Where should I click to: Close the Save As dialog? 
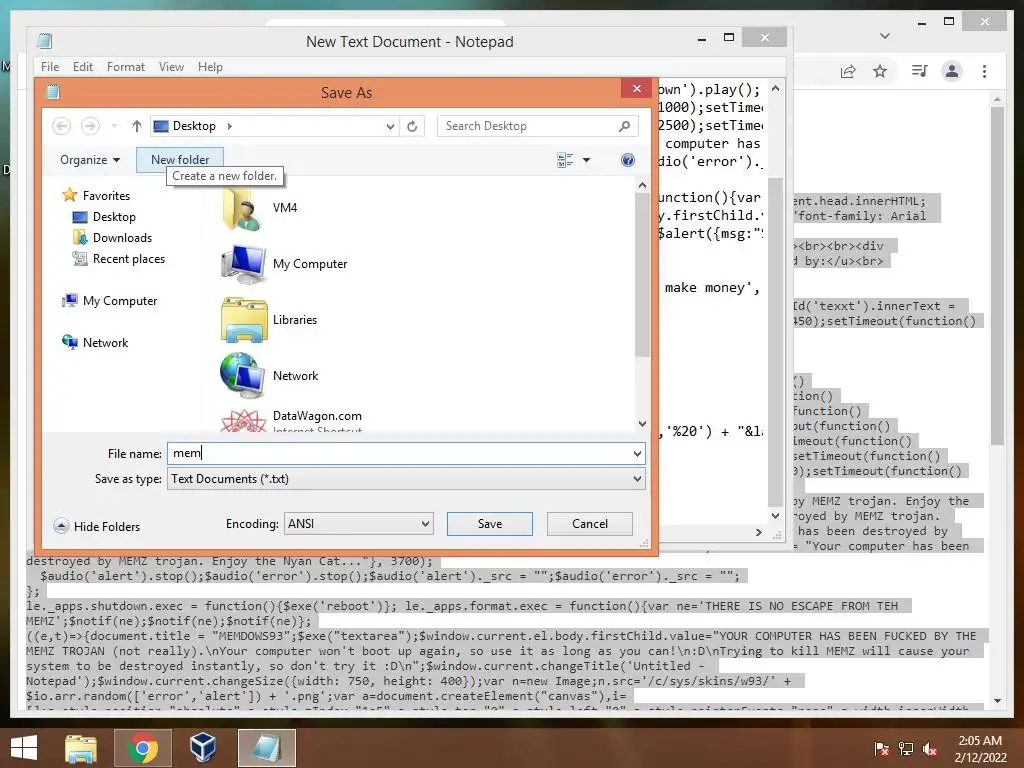637,89
